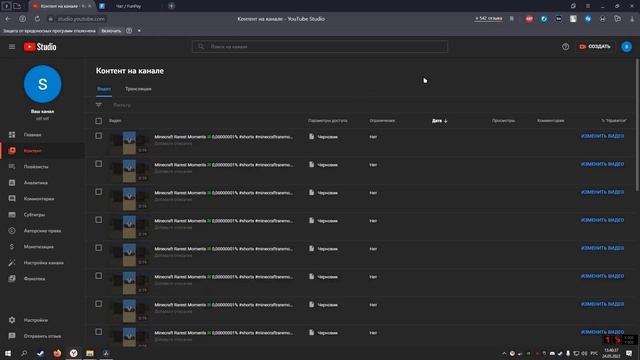The height and width of the screenshot is (360, 640).
Task: Tick the checkbox of the eighth video row
Action: click(99, 332)
